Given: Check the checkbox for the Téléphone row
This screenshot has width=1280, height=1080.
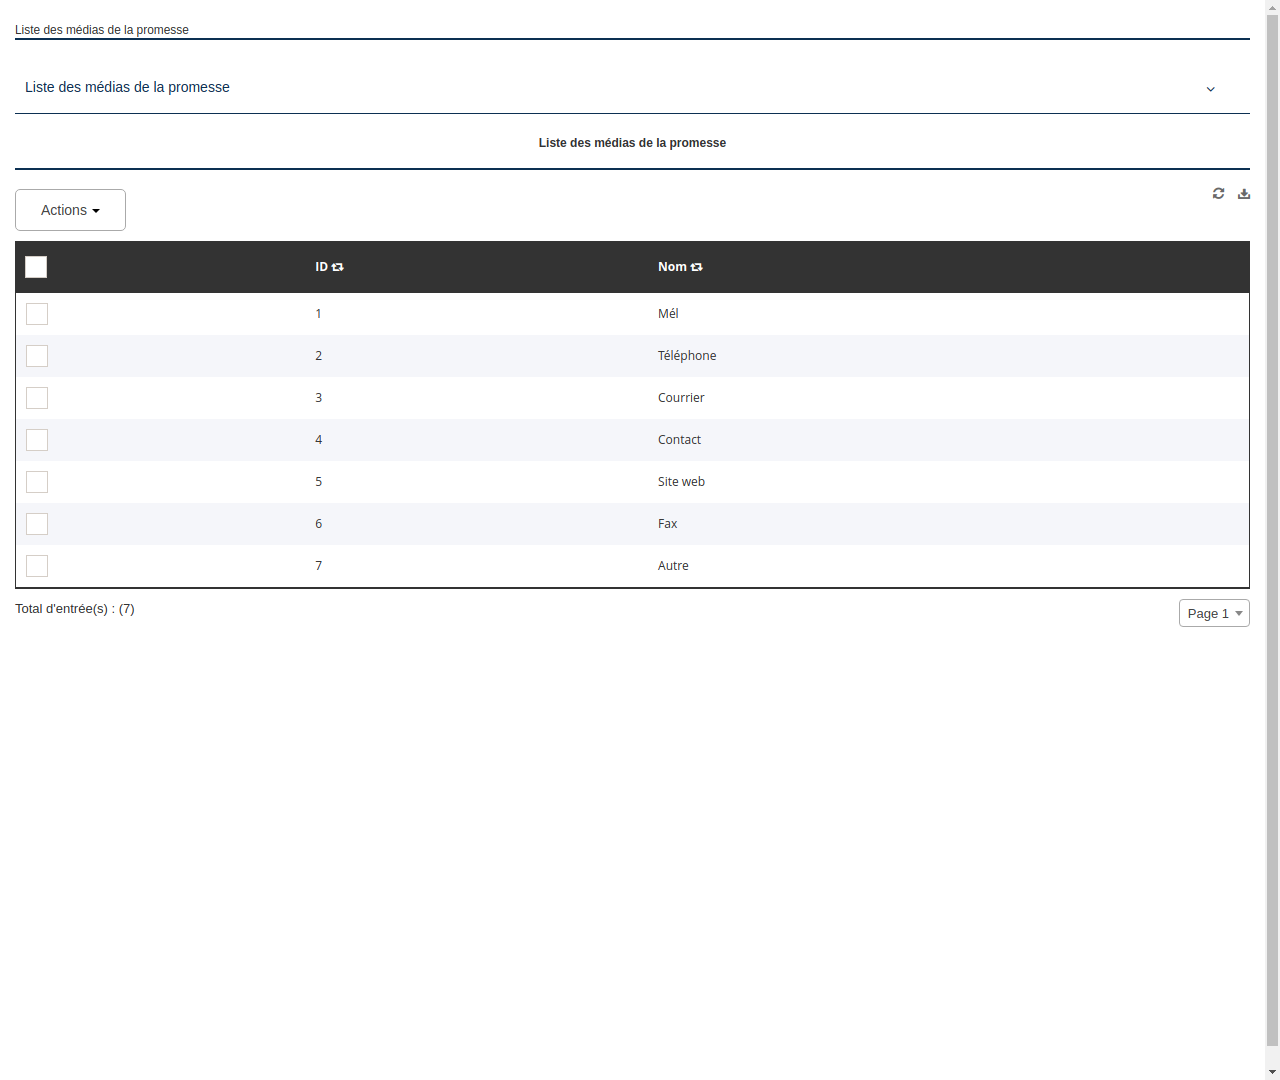Looking at the screenshot, I should point(37,356).
